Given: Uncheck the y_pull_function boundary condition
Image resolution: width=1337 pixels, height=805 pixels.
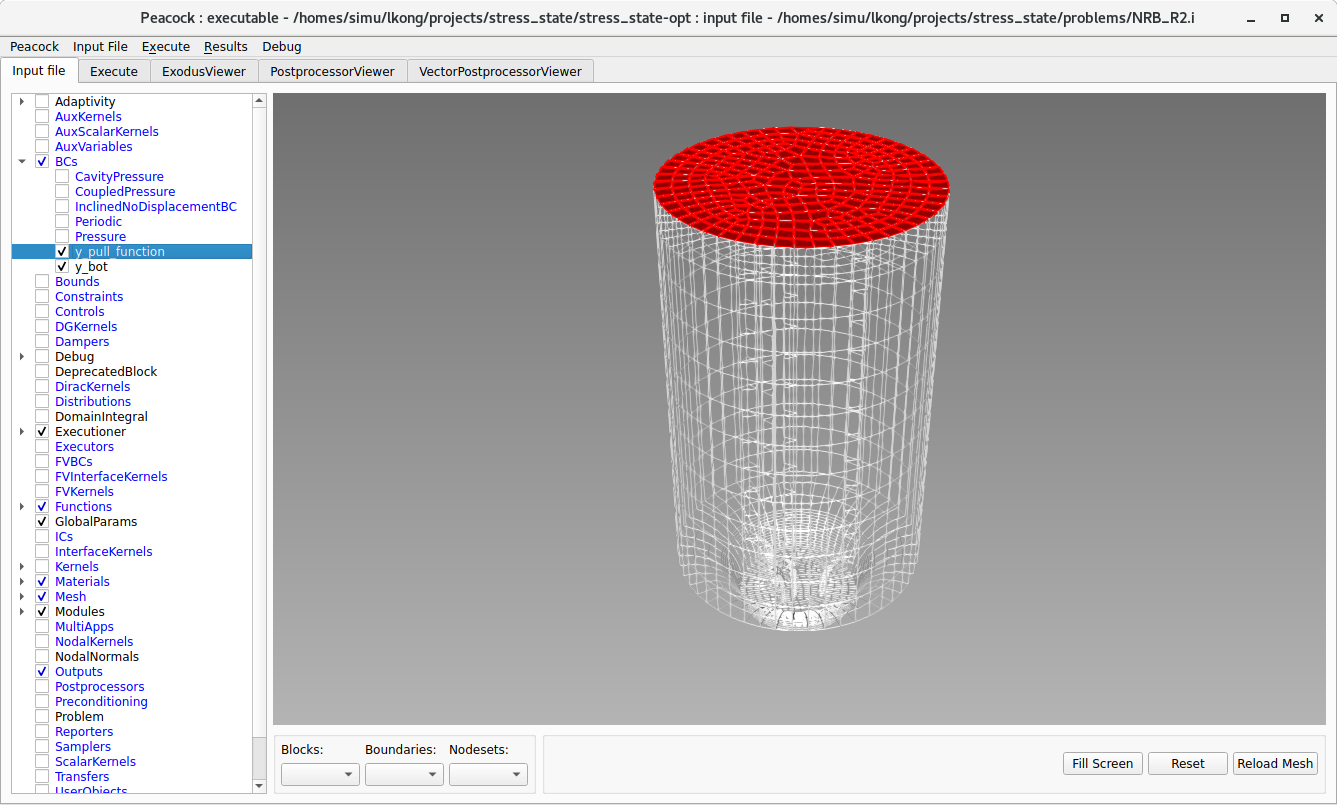Looking at the screenshot, I should tap(62, 251).
